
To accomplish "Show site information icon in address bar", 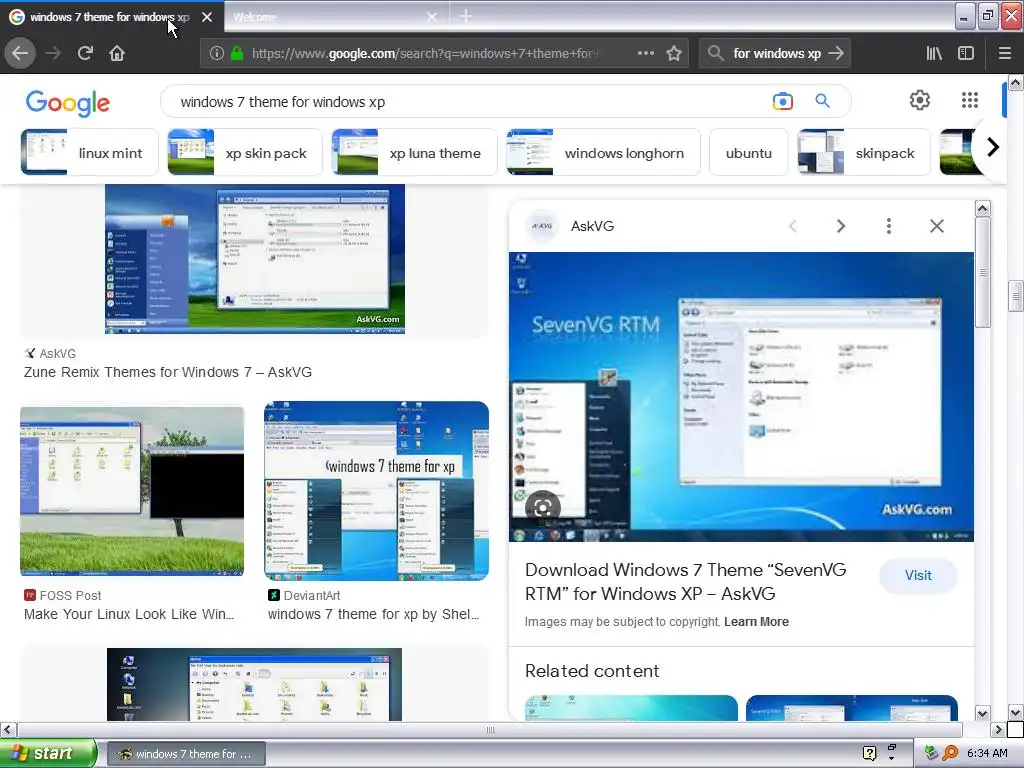I will coord(217,54).
